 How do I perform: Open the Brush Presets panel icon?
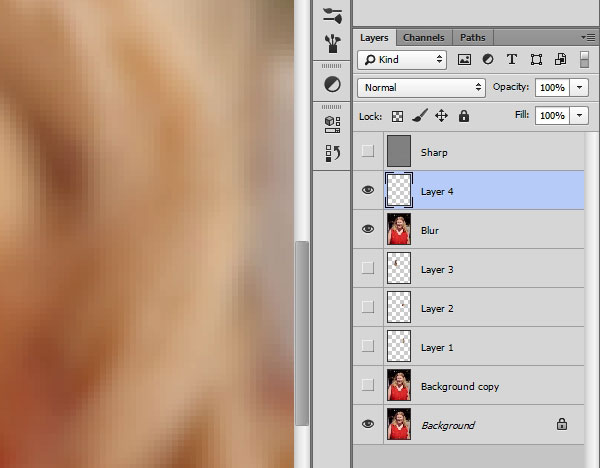coord(333,43)
